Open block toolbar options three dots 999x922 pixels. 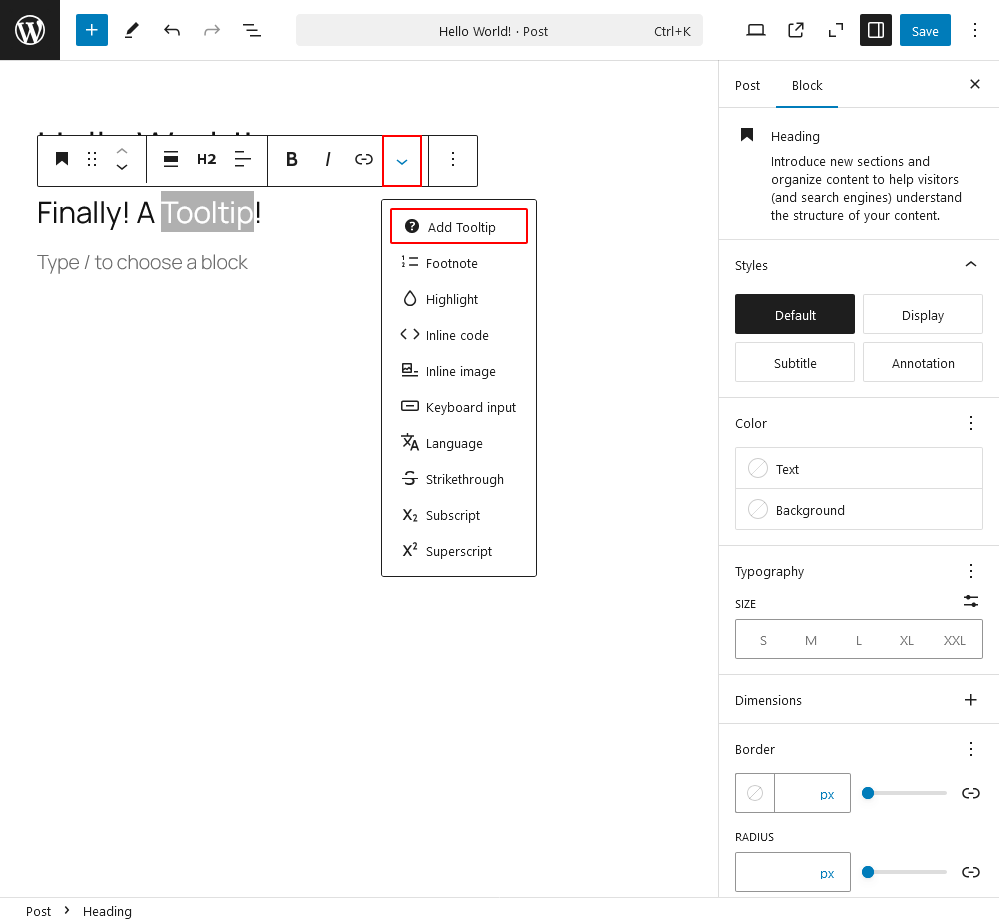pos(453,159)
